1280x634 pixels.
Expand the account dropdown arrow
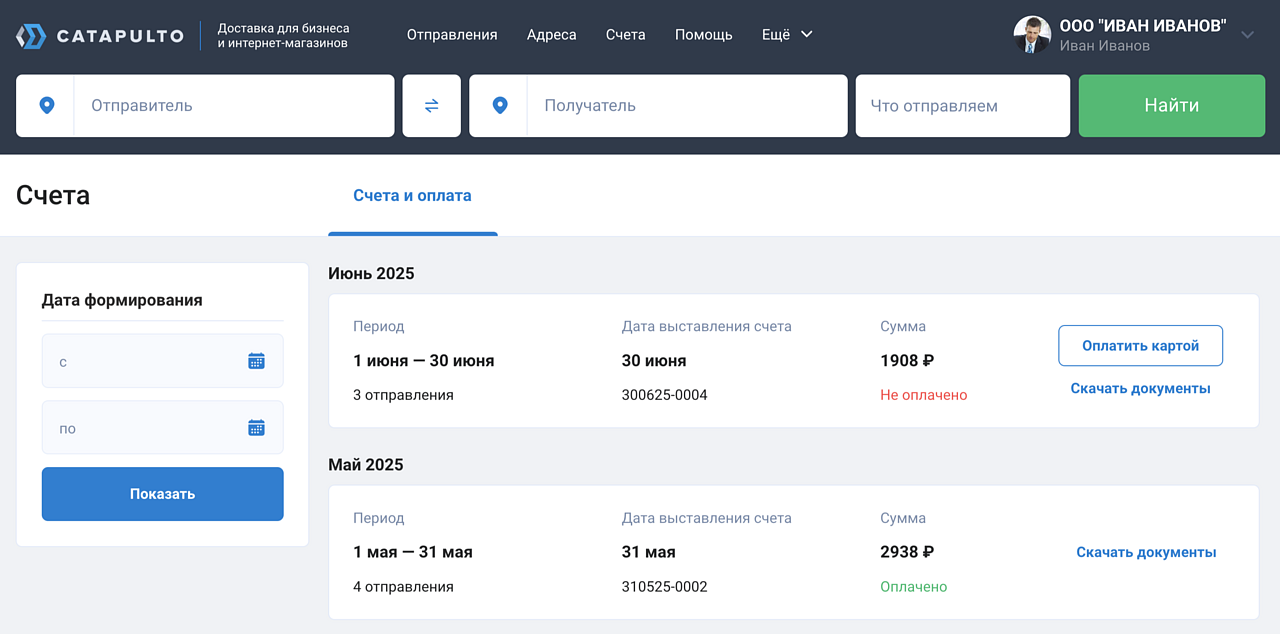pos(1247,35)
